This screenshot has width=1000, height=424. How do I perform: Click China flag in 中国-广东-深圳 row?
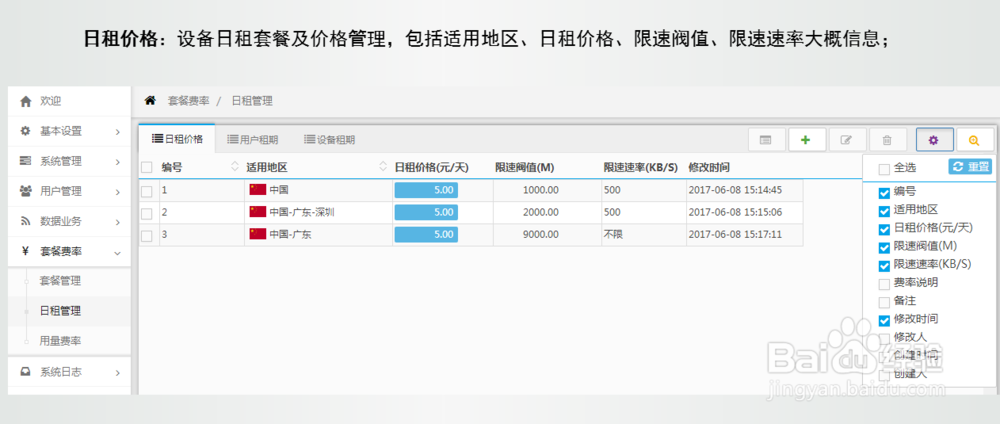258,212
